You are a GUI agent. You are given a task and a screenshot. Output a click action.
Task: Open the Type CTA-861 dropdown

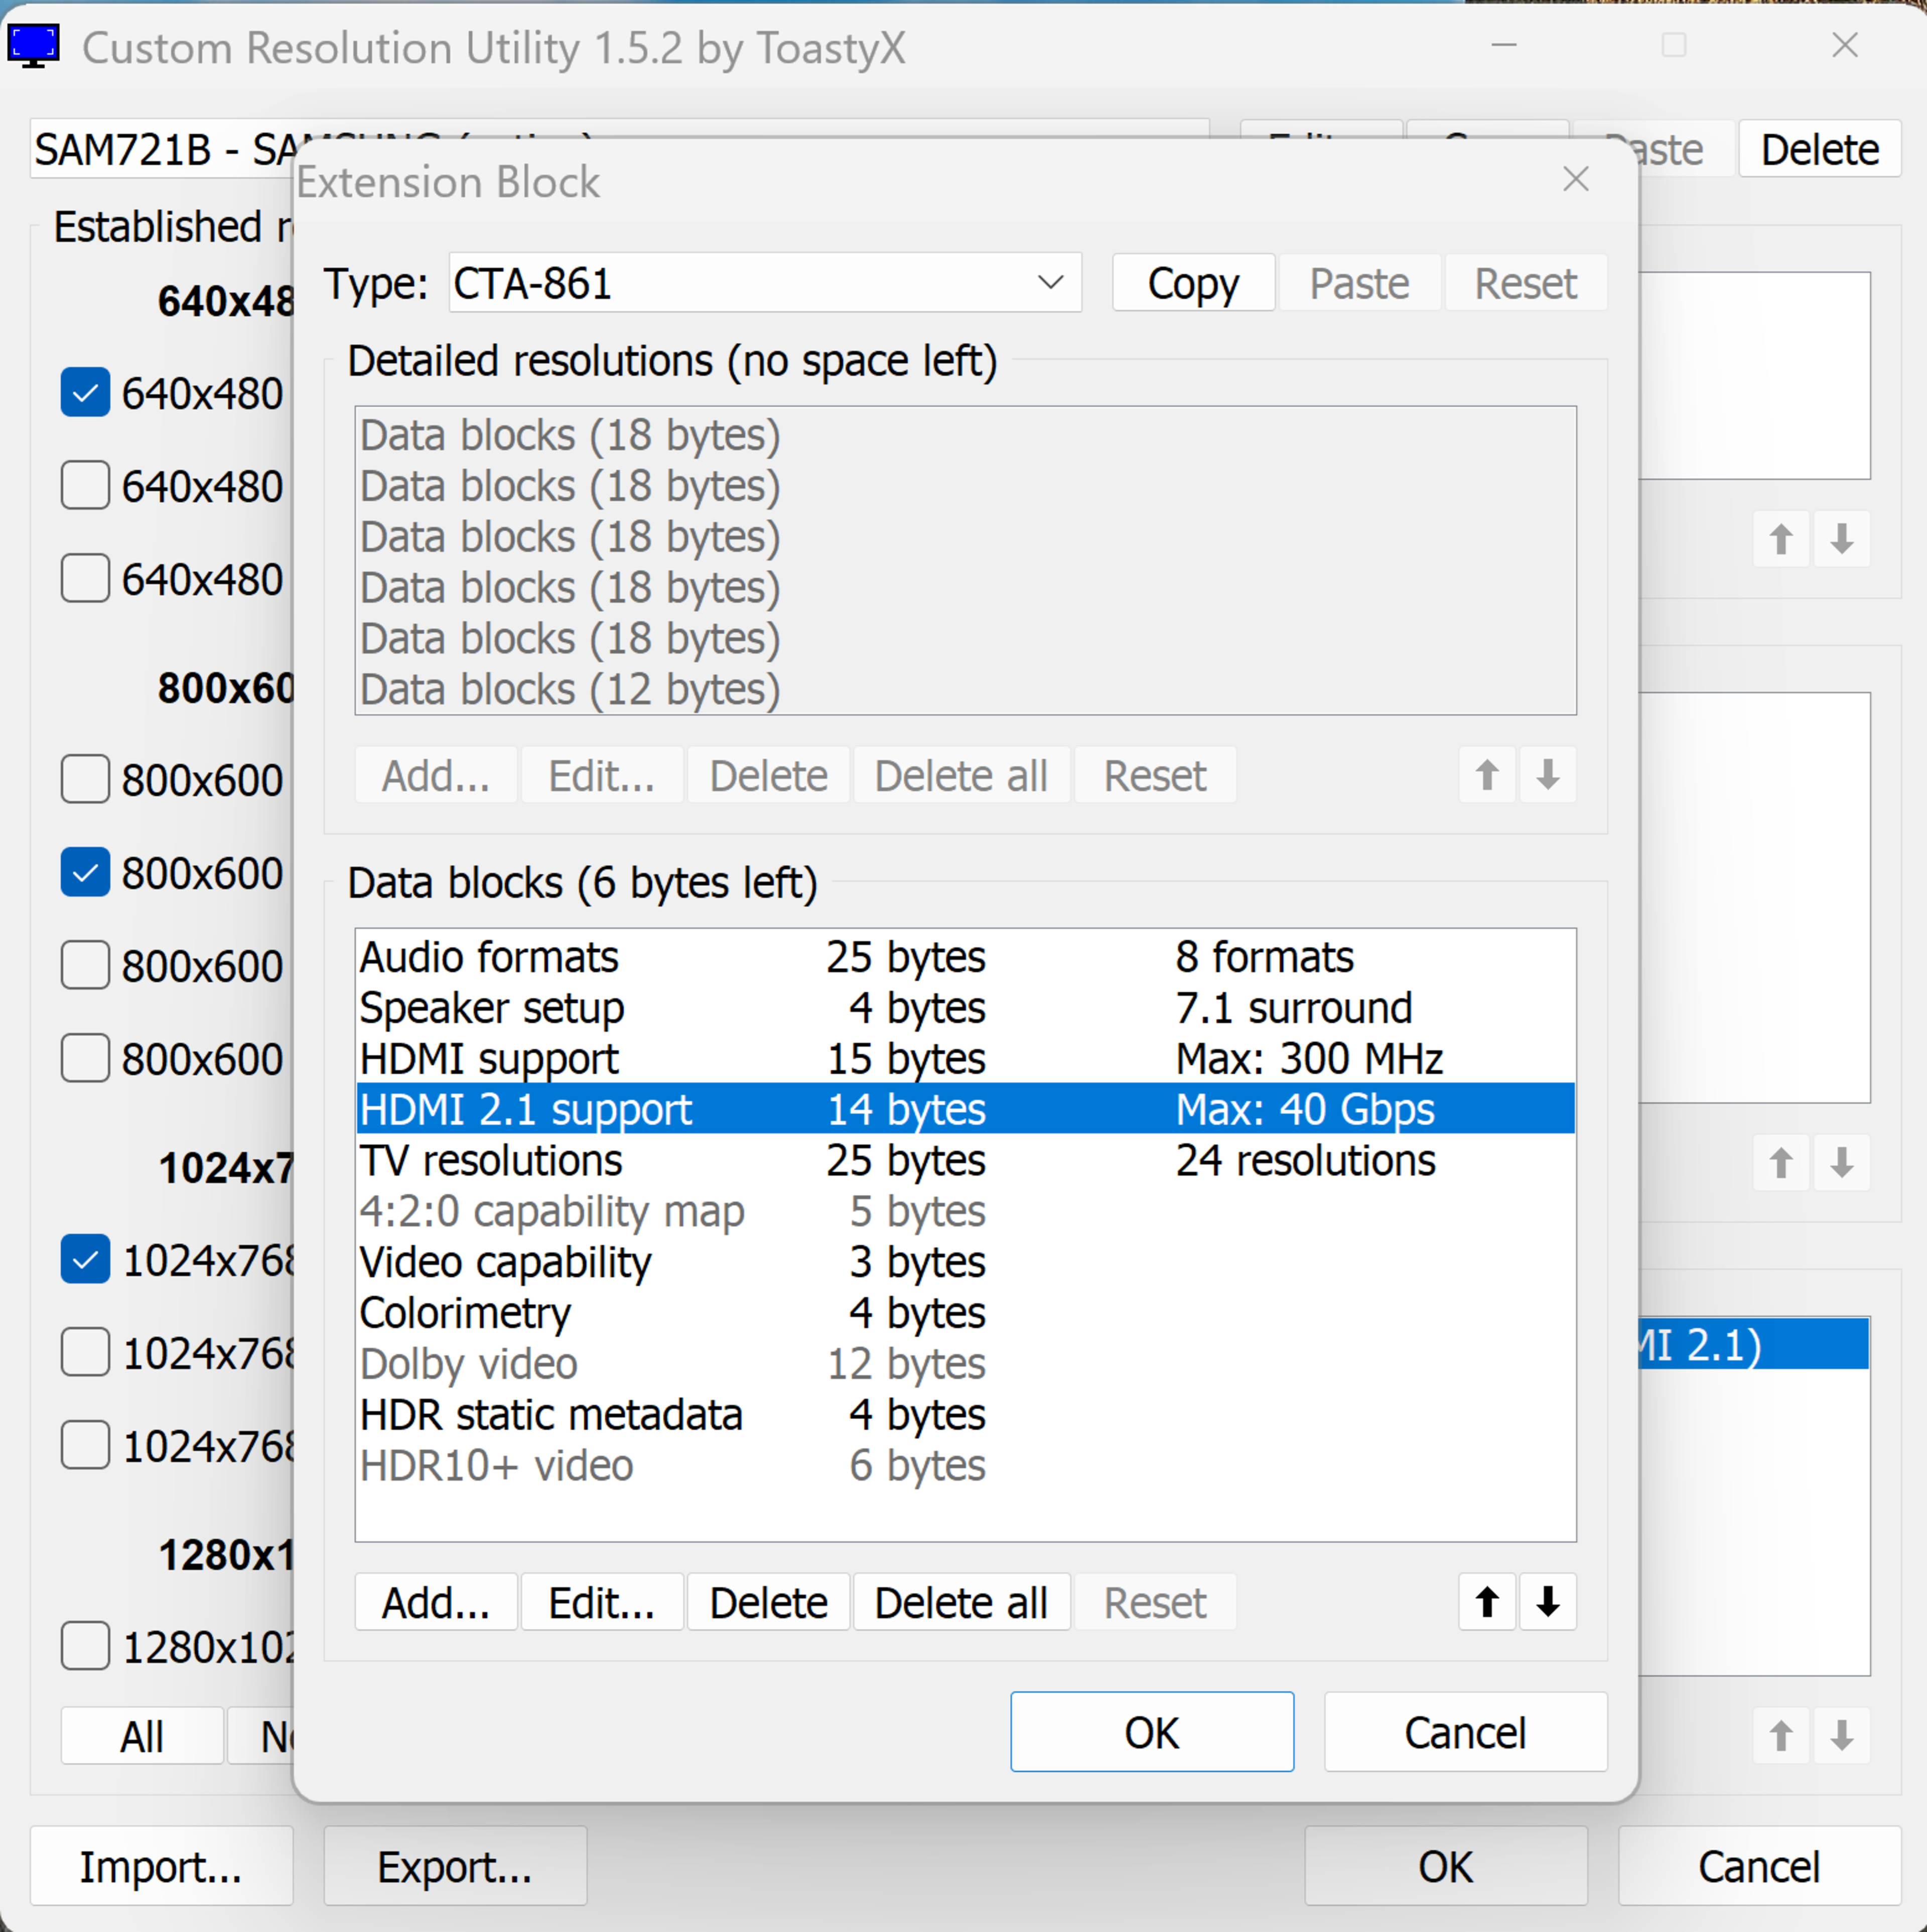point(1049,283)
